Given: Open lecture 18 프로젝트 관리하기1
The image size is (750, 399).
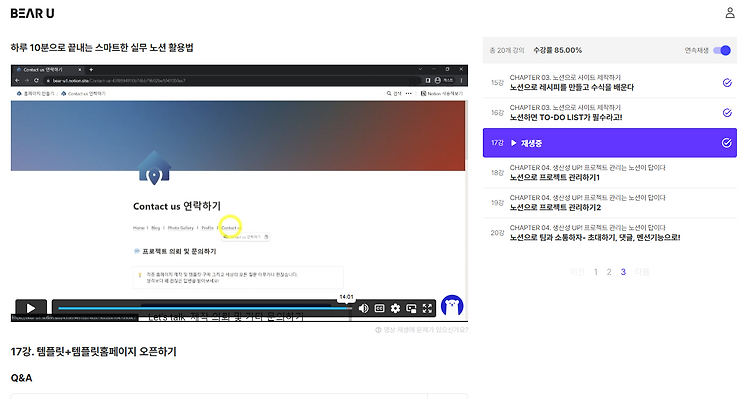Looking at the screenshot, I should pyautogui.click(x=610, y=173).
